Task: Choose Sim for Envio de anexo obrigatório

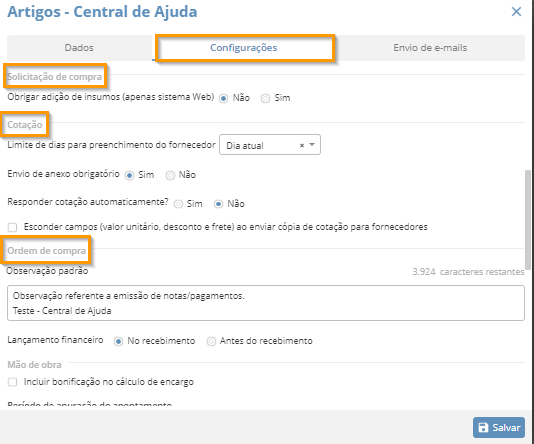Action: tap(129, 175)
